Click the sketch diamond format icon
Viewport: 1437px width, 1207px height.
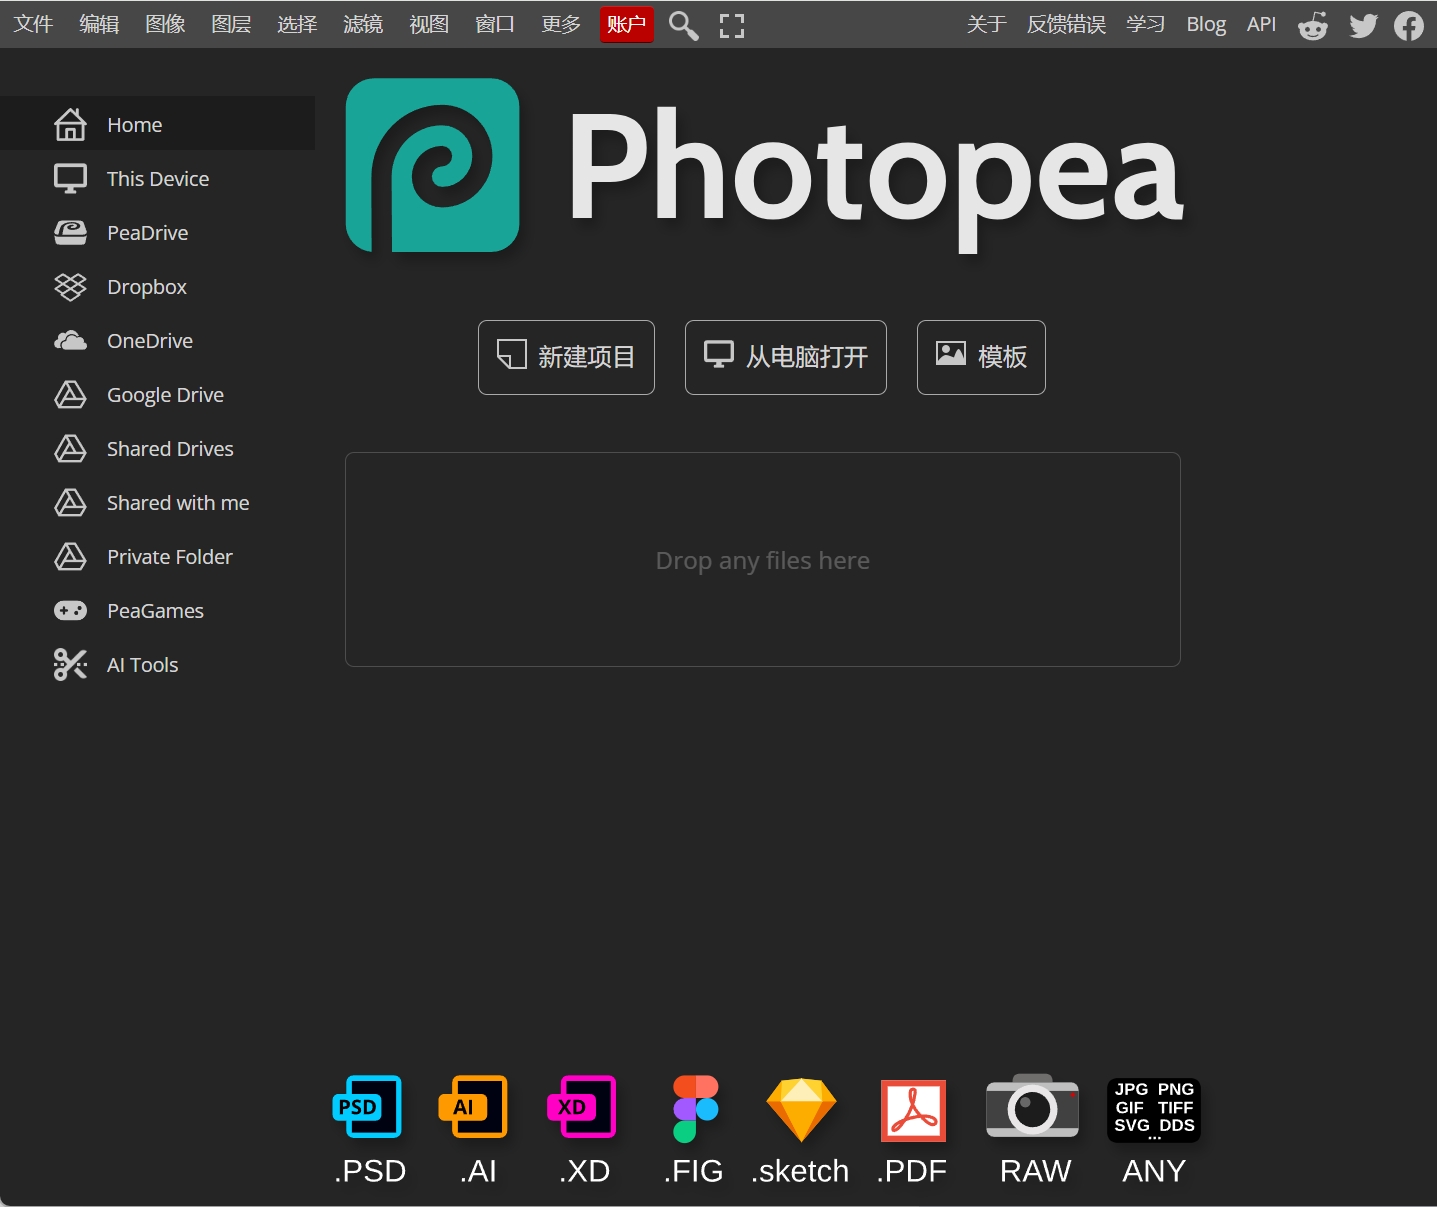tap(801, 1110)
